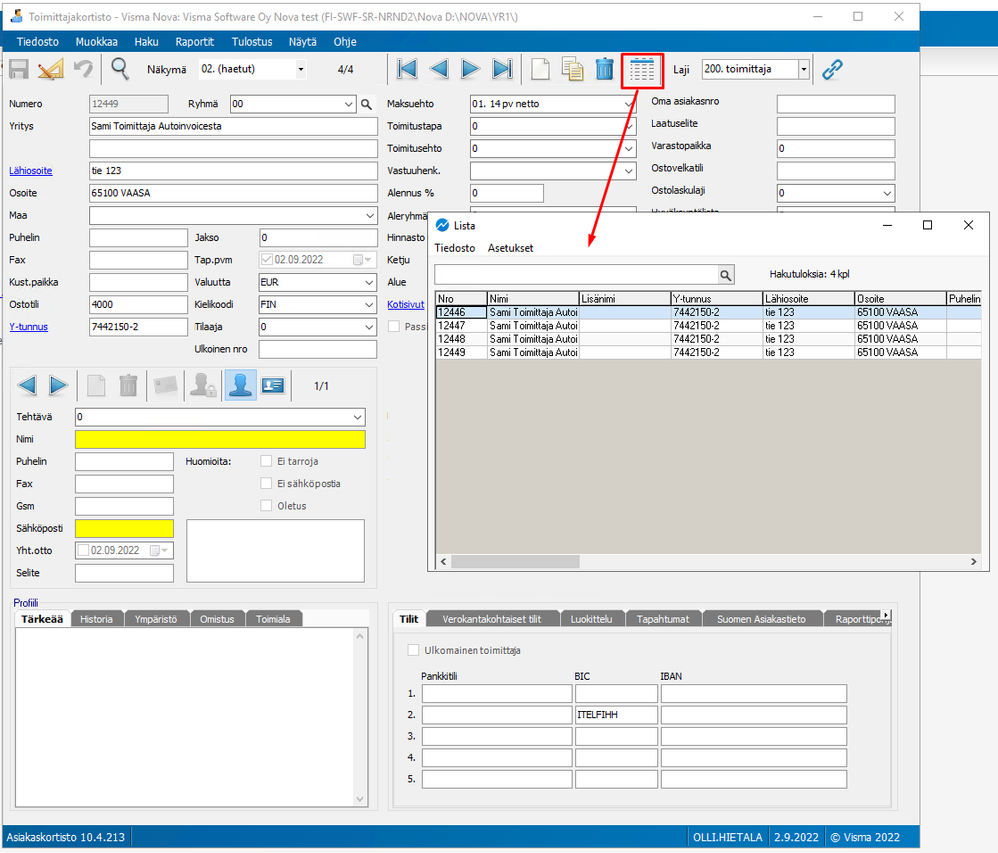Viewport: 998px width, 853px height.
Task: Click the yellow Nimi contact field
Action: [x=220, y=439]
